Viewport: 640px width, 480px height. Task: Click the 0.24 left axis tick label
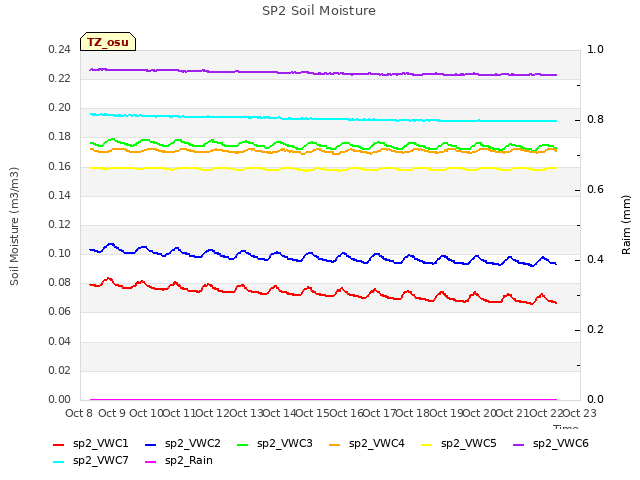coord(60,50)
